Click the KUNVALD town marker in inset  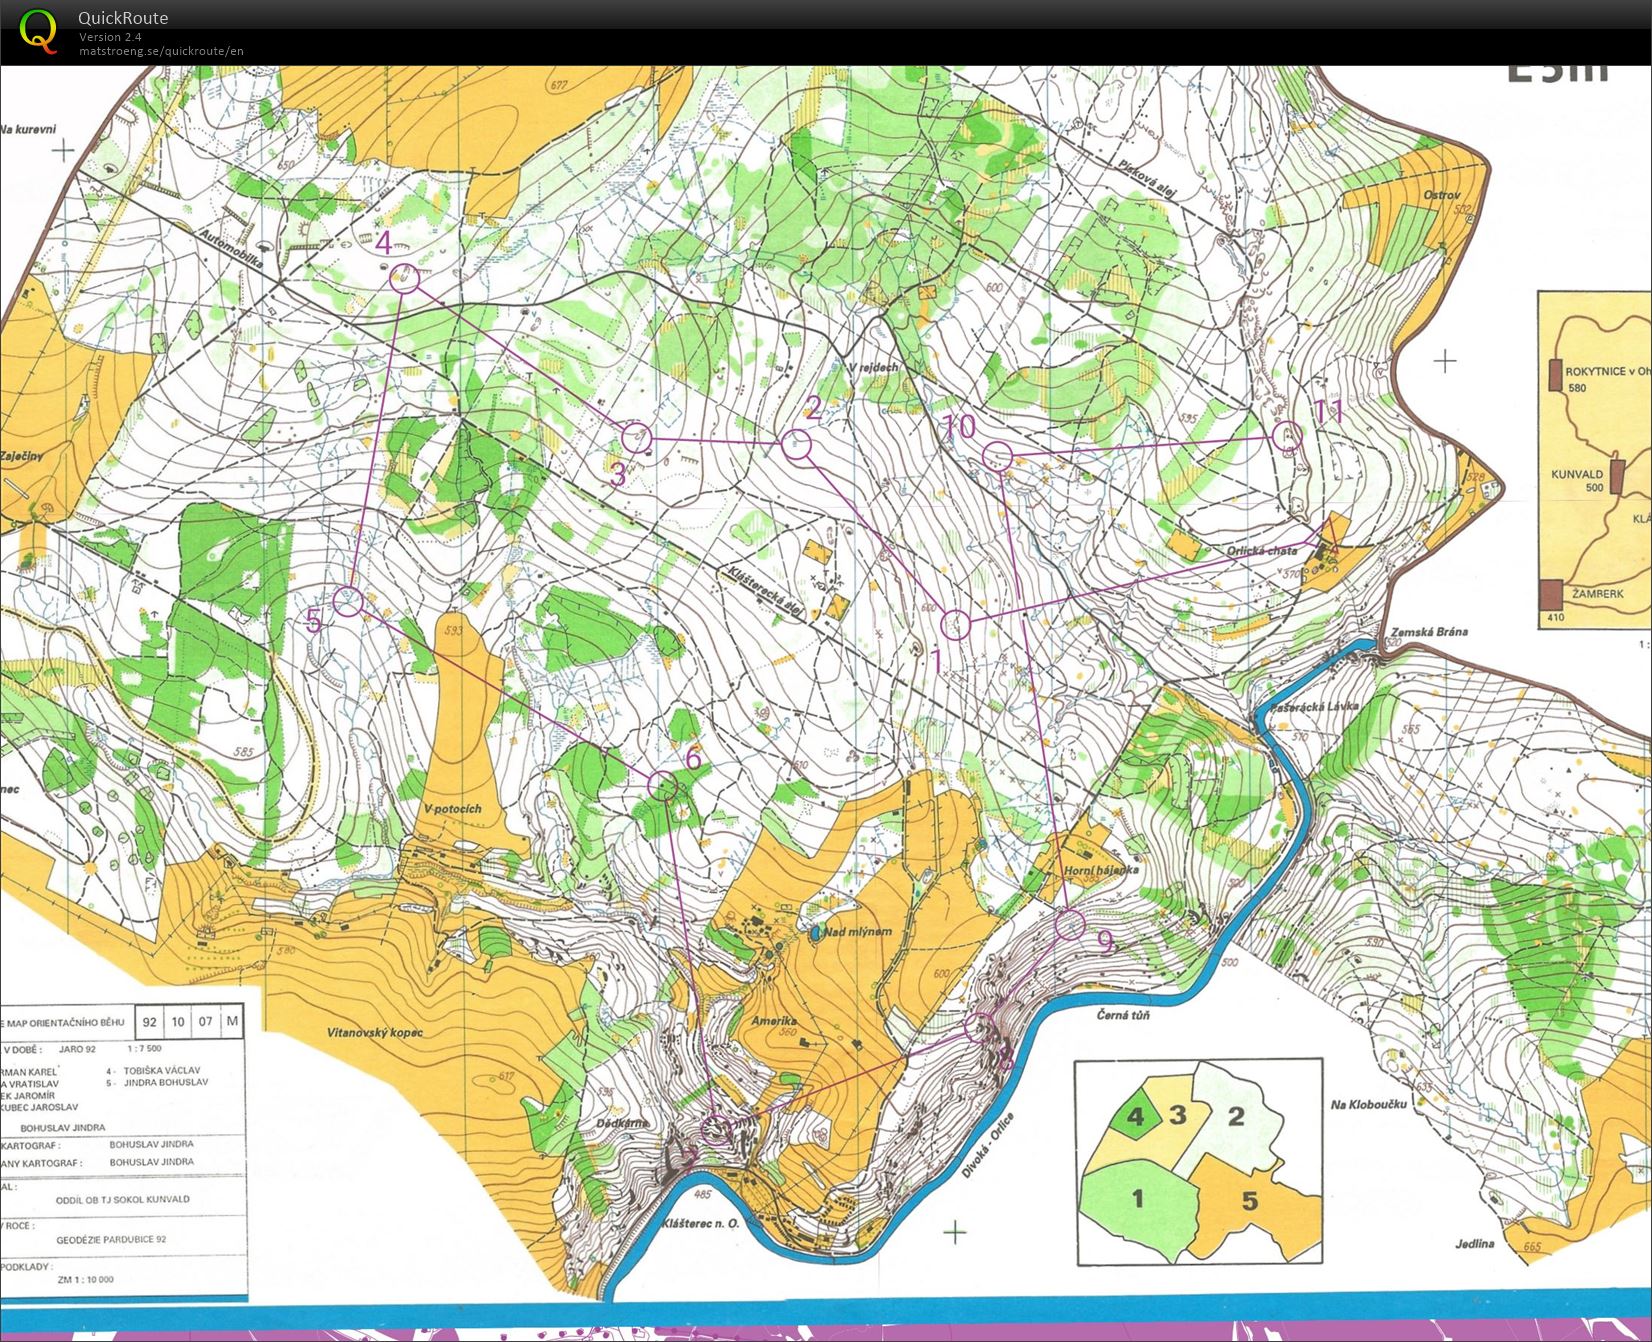click(1617, 478)
